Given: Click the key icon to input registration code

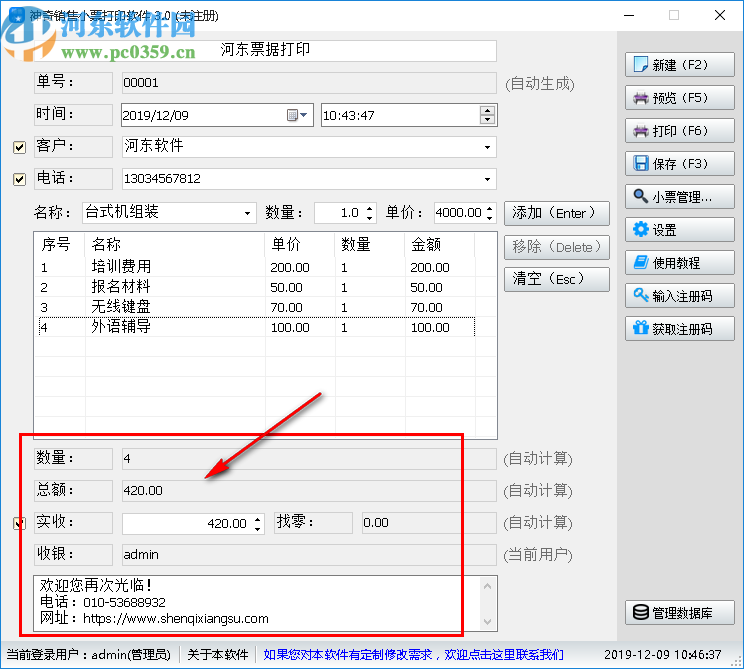Looking at the screenshot, I should point(641,295).
